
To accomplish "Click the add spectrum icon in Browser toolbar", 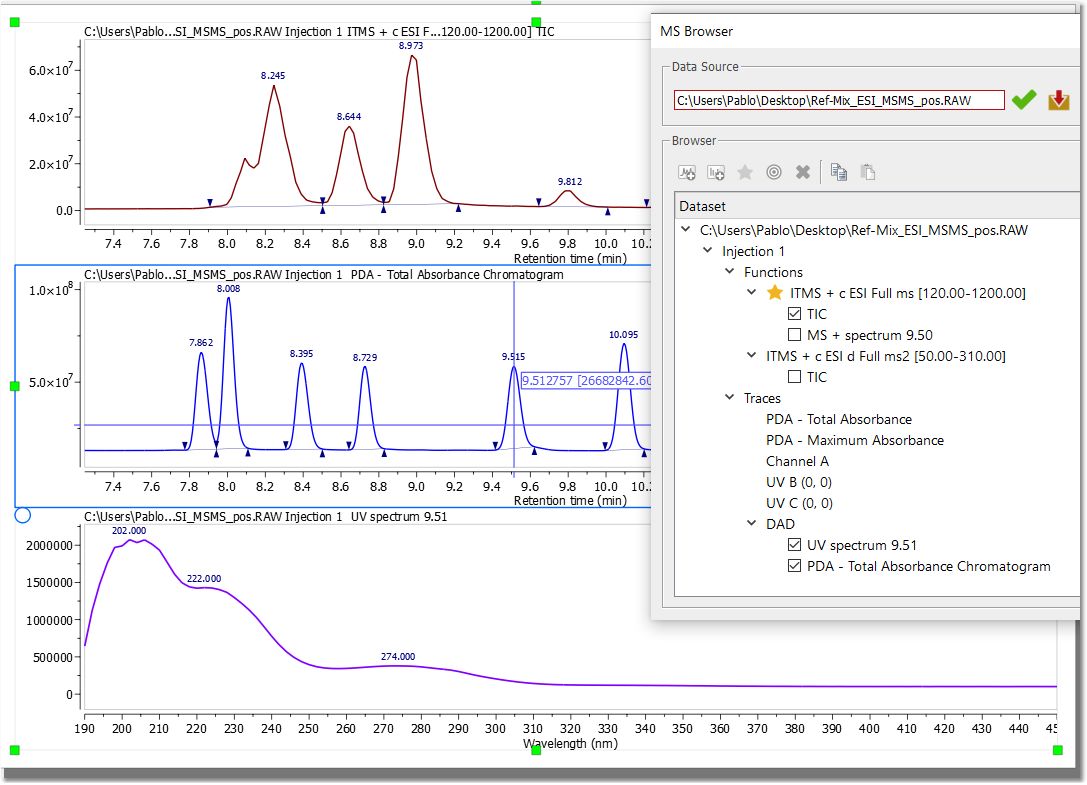I will [716, 172].
